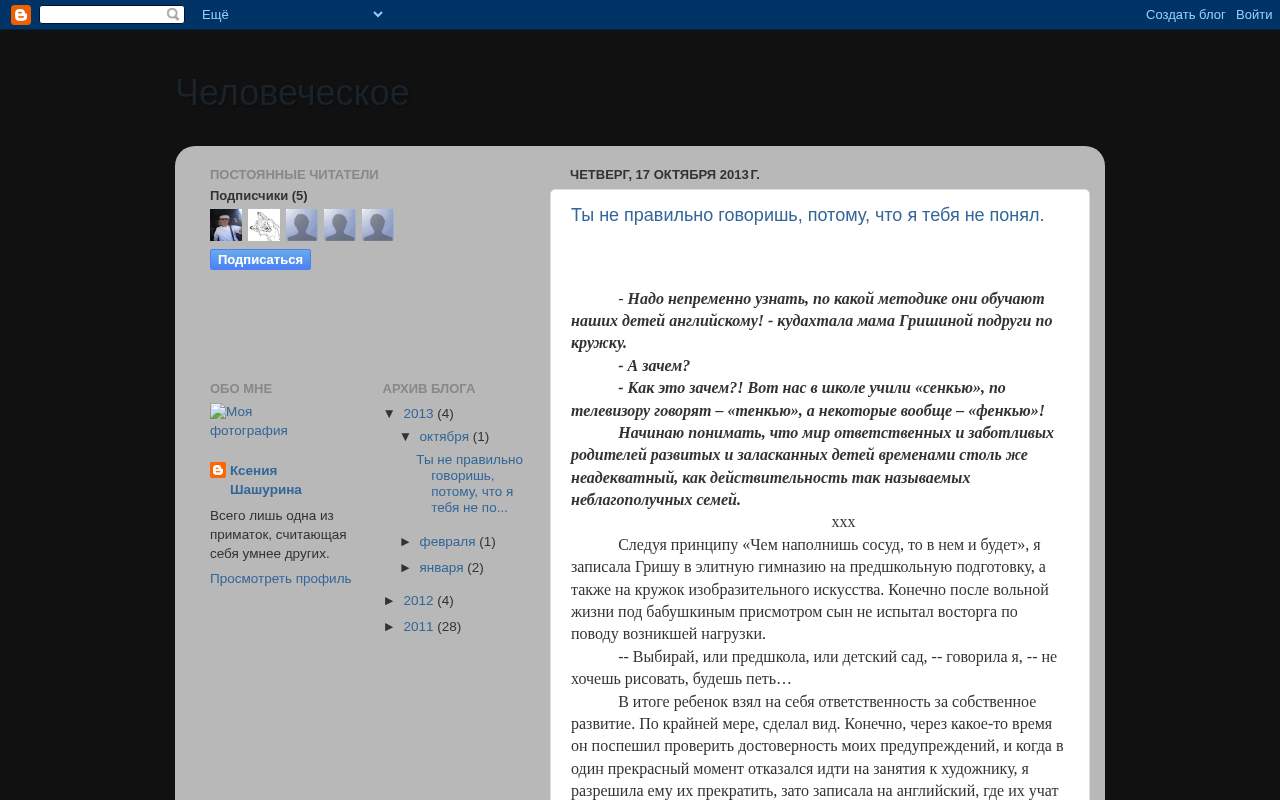The height and width of the screenshot is (800, 1280).
Task: Open Ксения Шашурина author profile link
Action: (x=266, y=480)
